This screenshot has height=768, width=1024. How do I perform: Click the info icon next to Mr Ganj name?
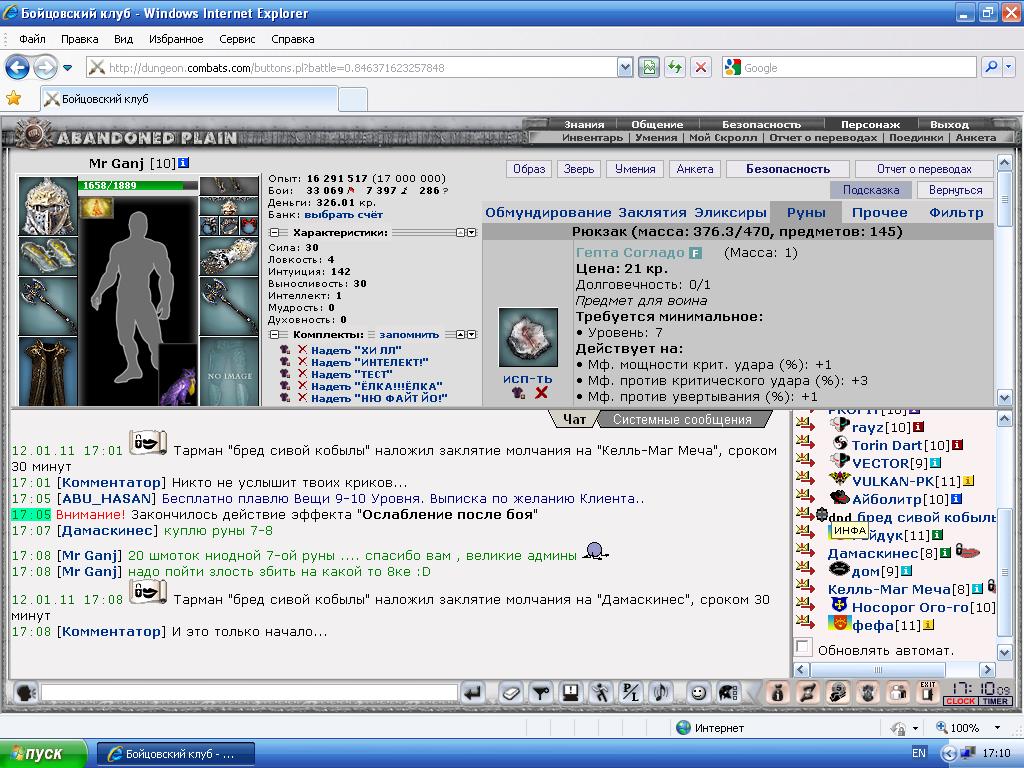(x=184, y=163)
